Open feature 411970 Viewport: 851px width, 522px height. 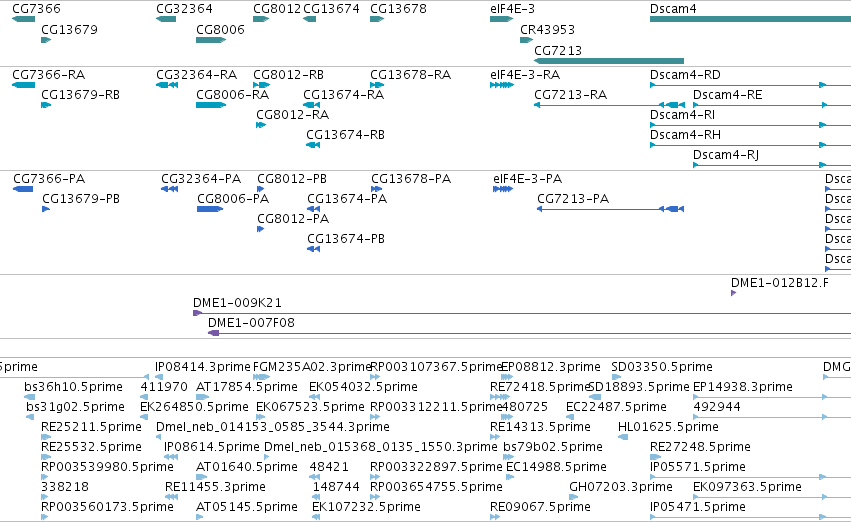point(164,387)
